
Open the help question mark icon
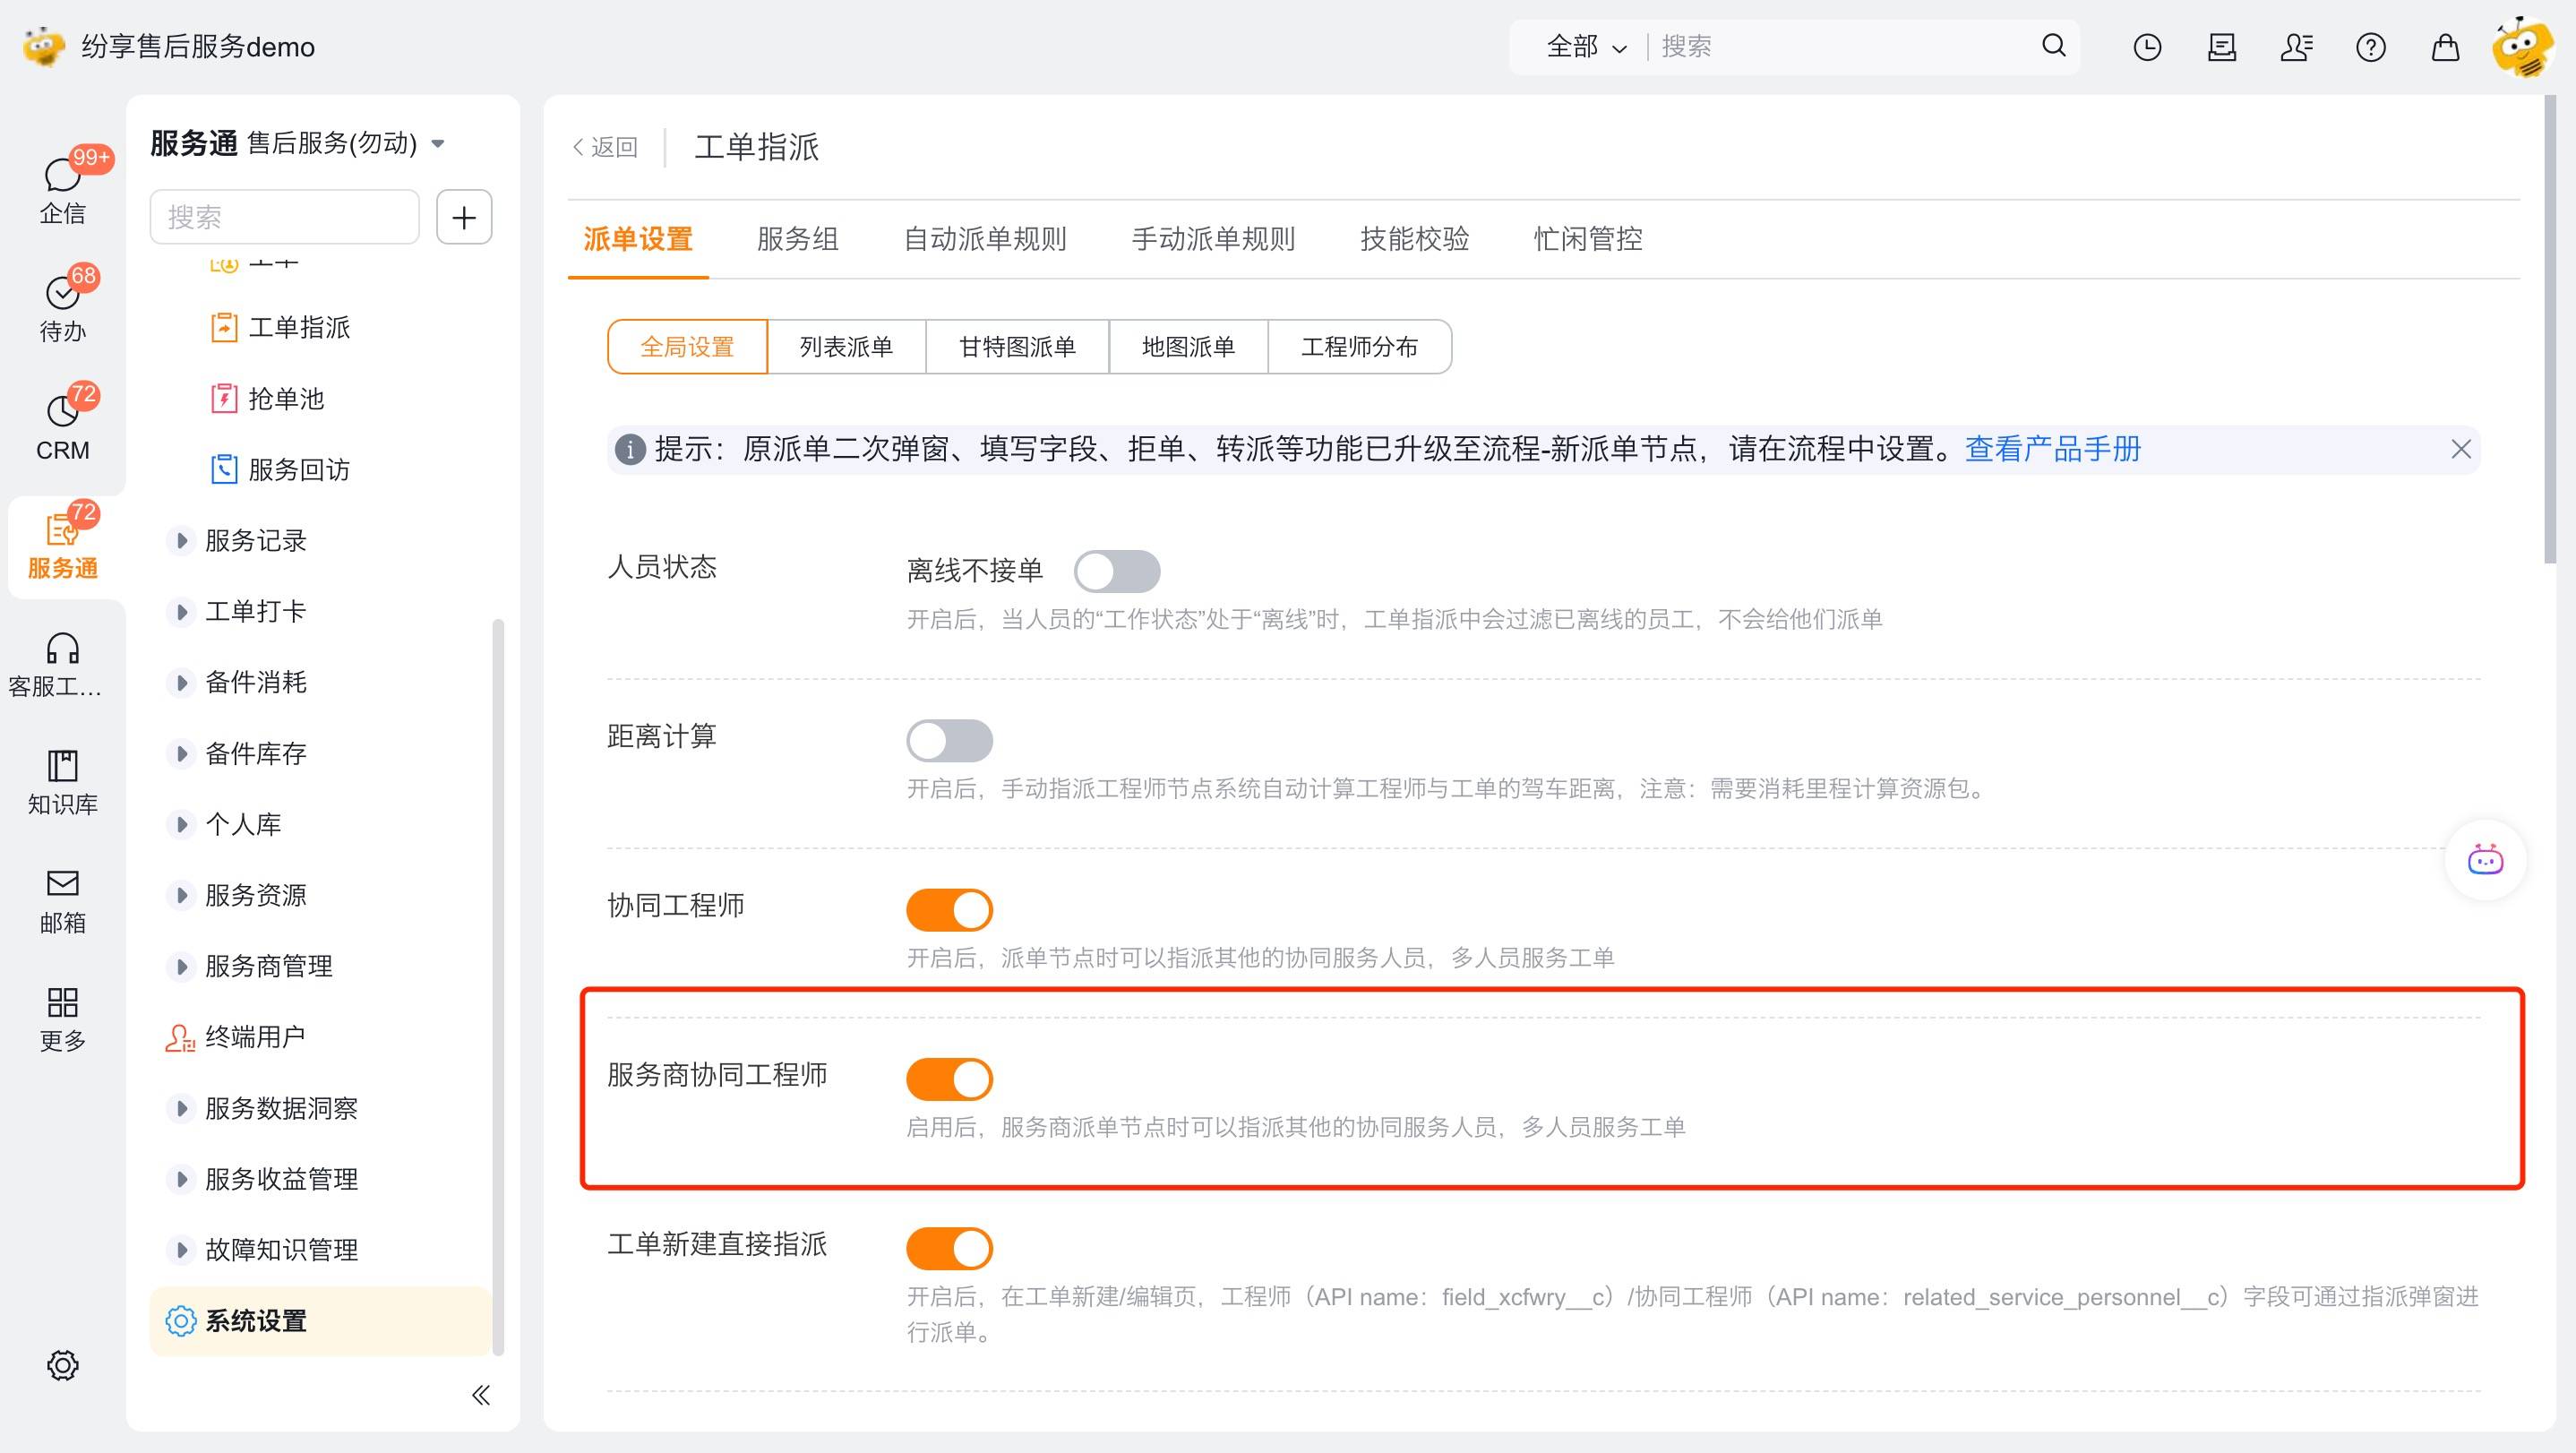(2370, 47)
